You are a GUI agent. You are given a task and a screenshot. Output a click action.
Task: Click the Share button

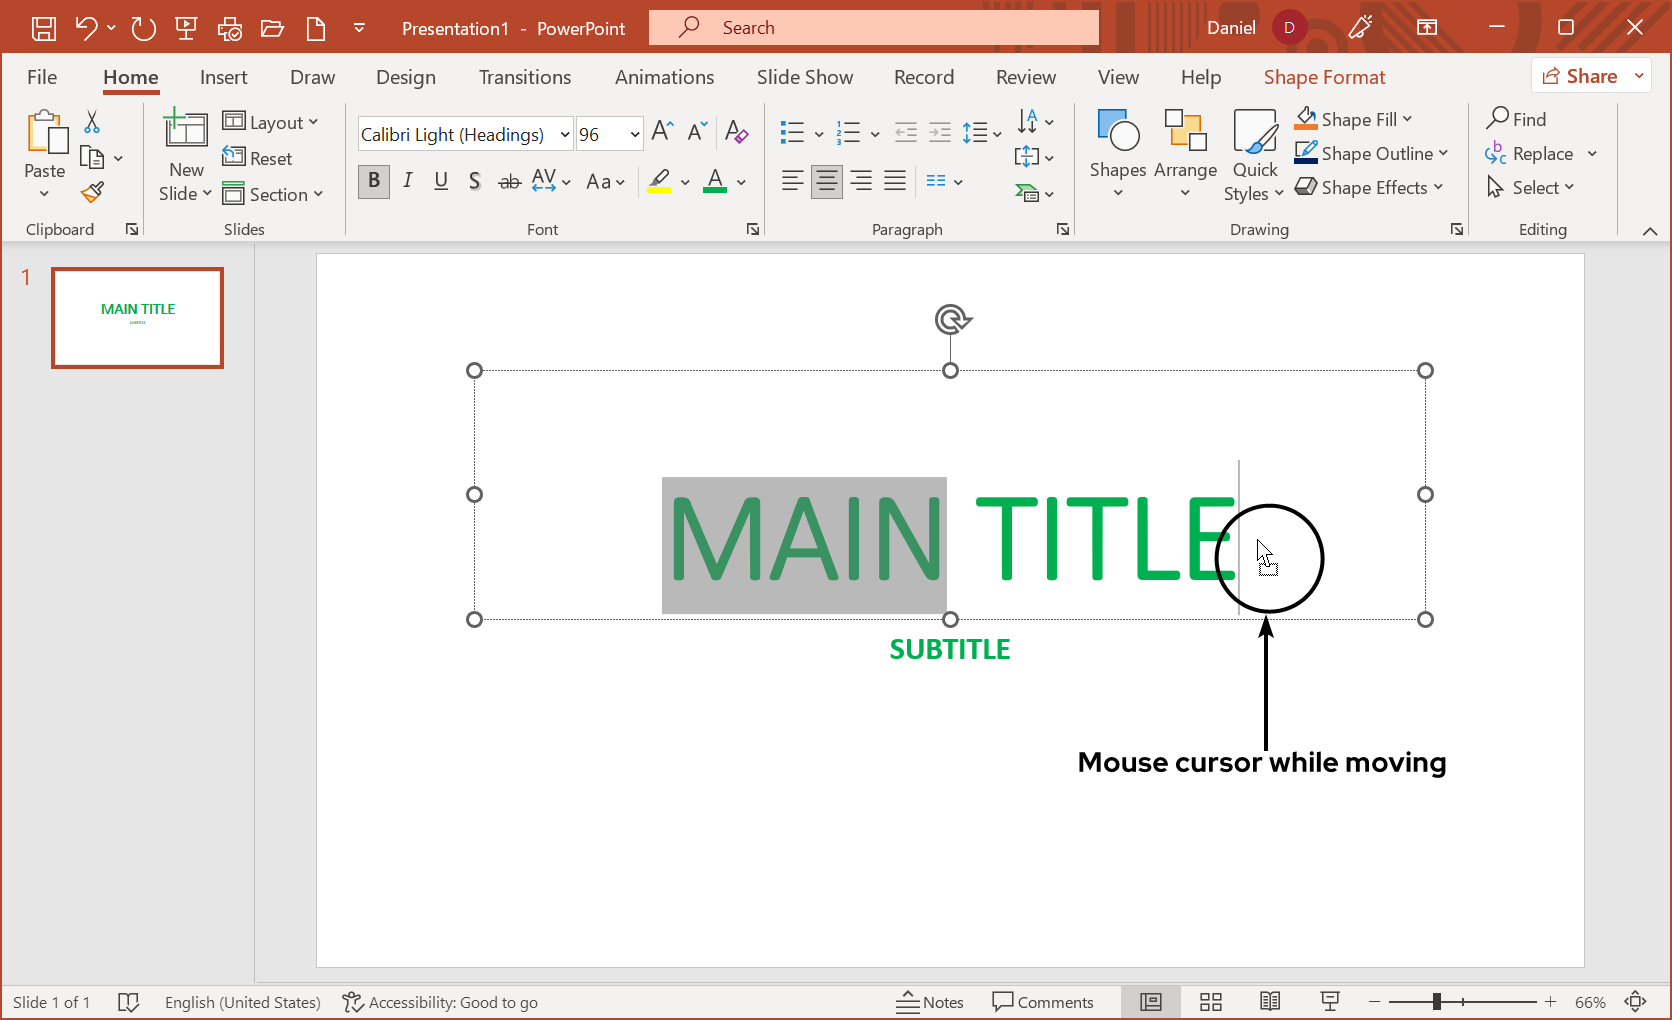(1580, 76)
